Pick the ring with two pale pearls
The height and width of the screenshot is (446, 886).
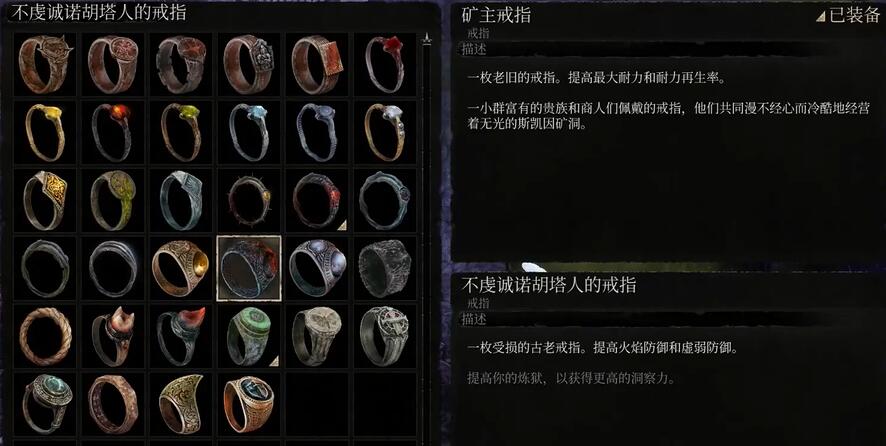pyautogui.click(x=316, y=268)
